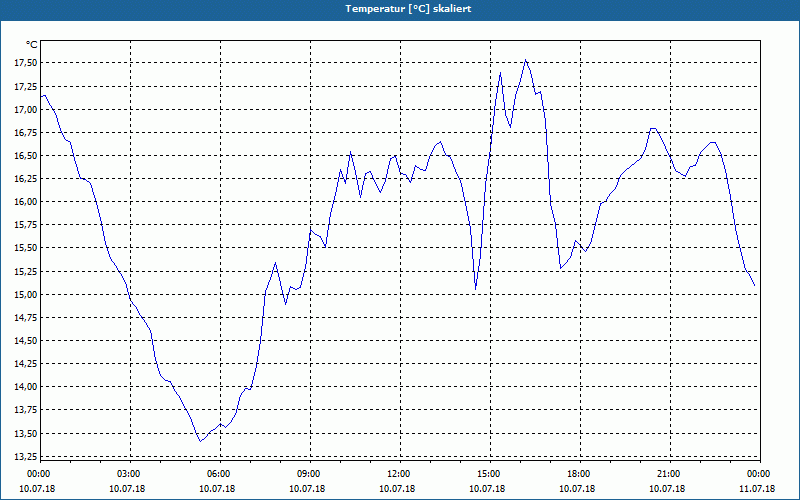Click the 16,00 y-axis label

click(x=25, y=202)
